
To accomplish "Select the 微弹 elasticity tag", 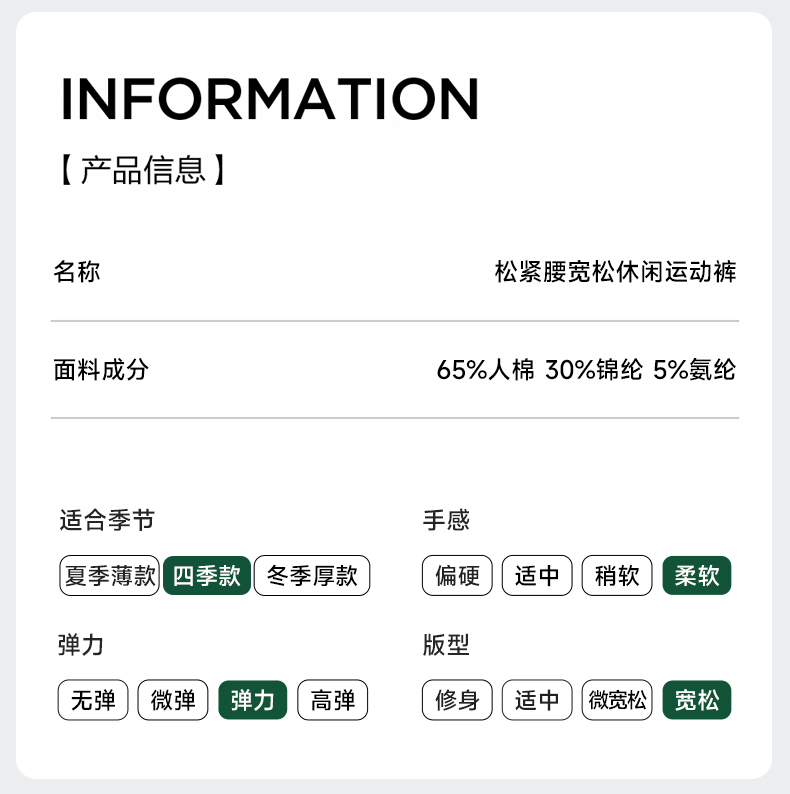I will tap(173, 700).
